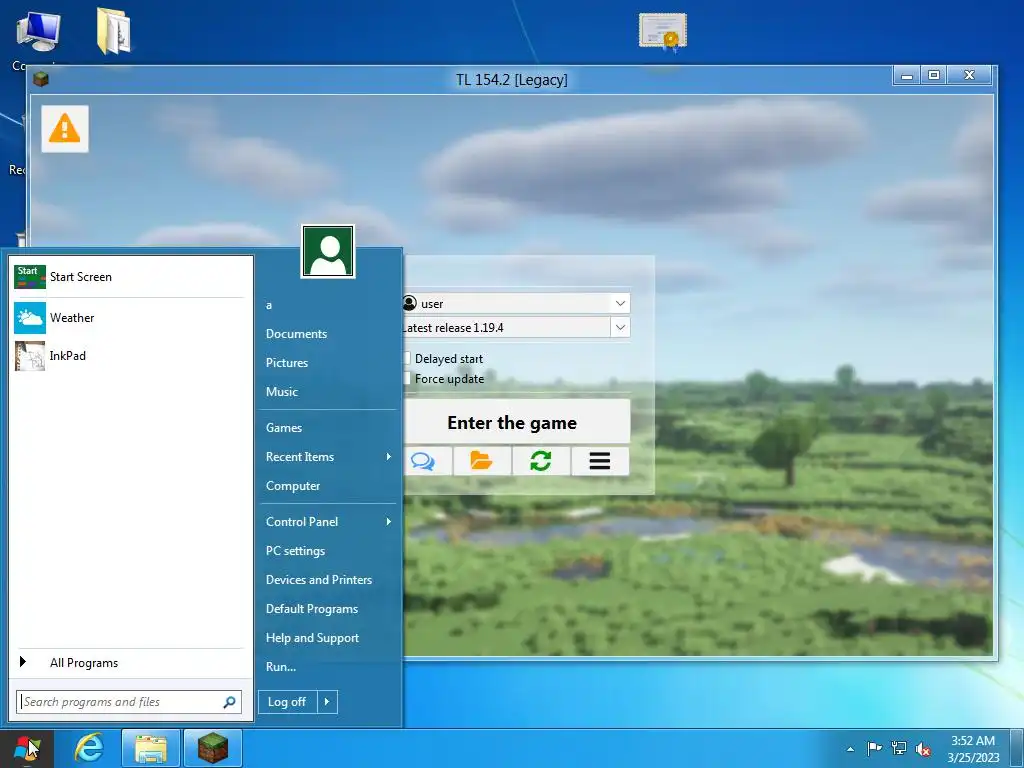
Task: Click the Windows Start button
Action: pos(26,748)
